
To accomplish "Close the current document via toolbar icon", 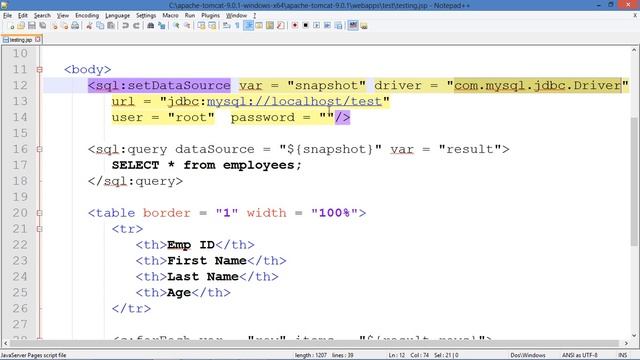I will 54,26.
